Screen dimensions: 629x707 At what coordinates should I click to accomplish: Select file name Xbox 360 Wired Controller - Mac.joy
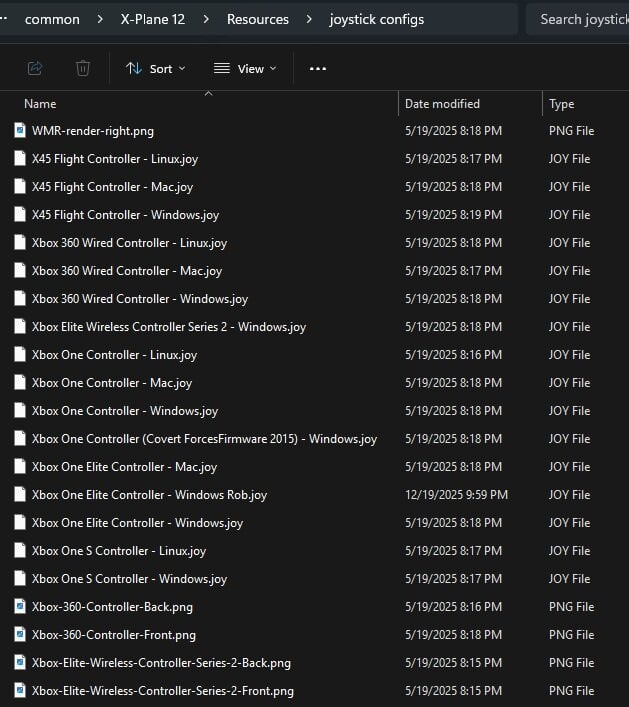pyautogui.click(x=127, y=271)
